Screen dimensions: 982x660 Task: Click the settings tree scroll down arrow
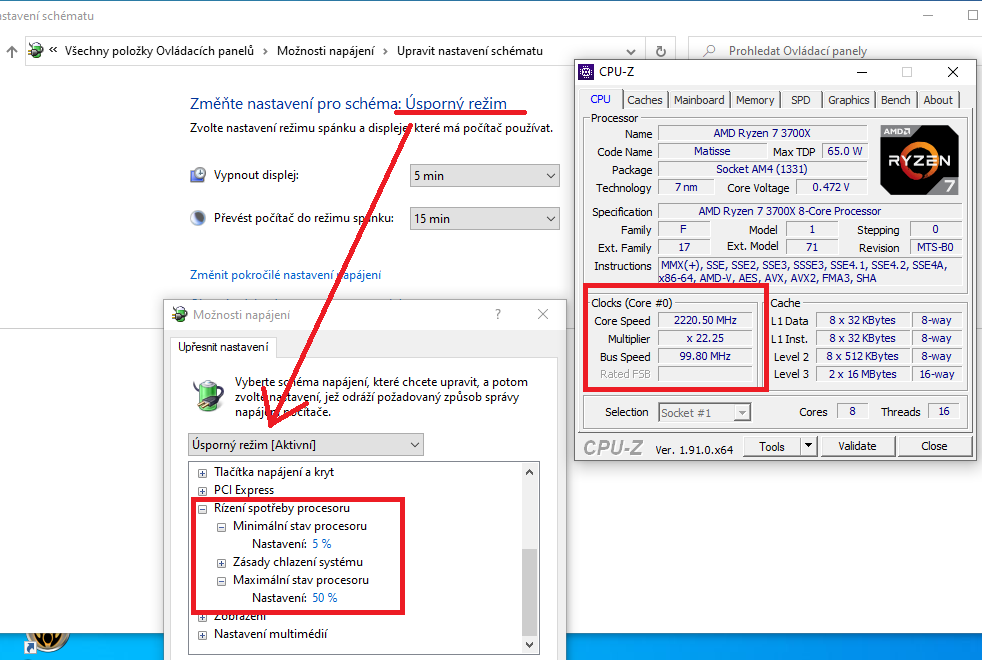coord(529,644)
